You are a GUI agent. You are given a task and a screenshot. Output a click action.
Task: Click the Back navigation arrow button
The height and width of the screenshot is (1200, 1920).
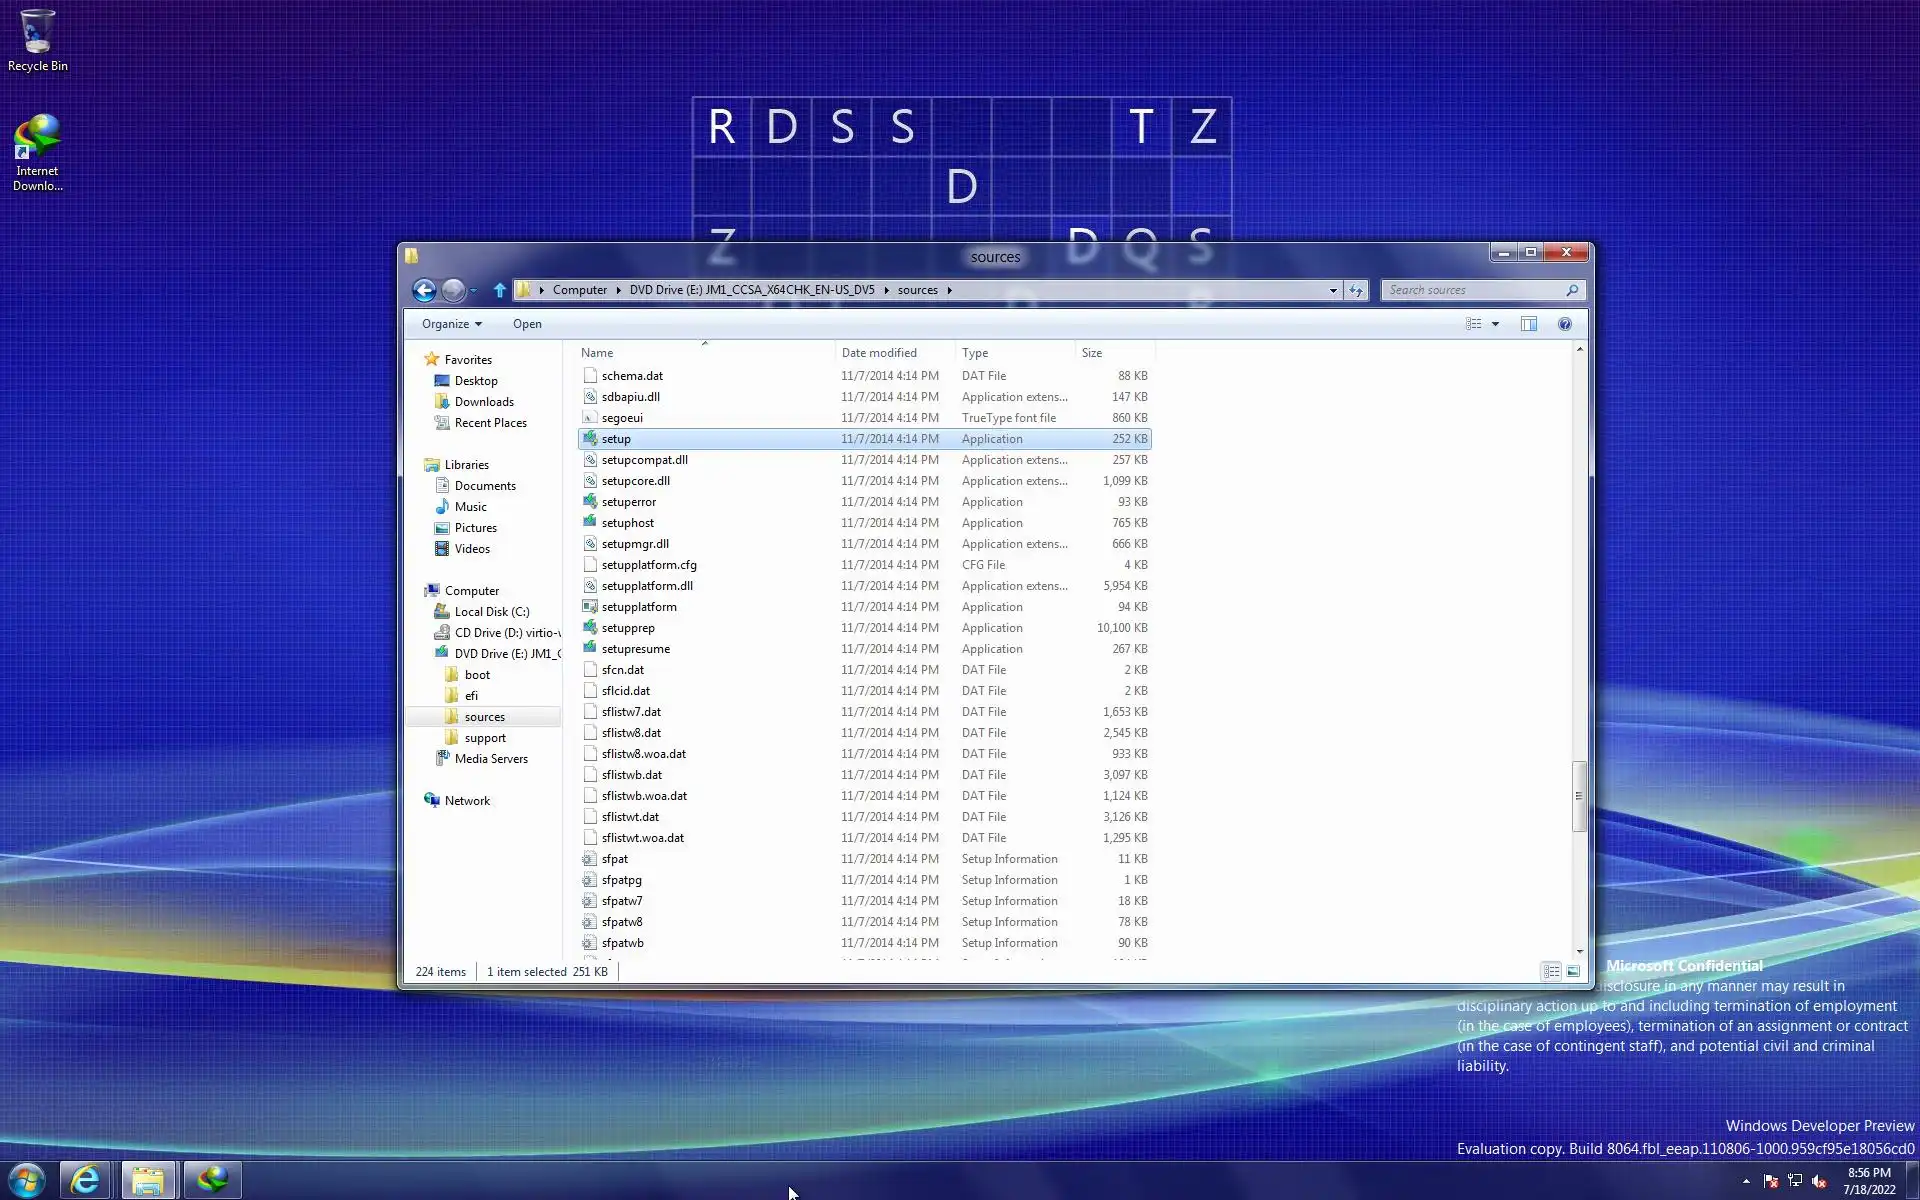click(x=424, y=290)
